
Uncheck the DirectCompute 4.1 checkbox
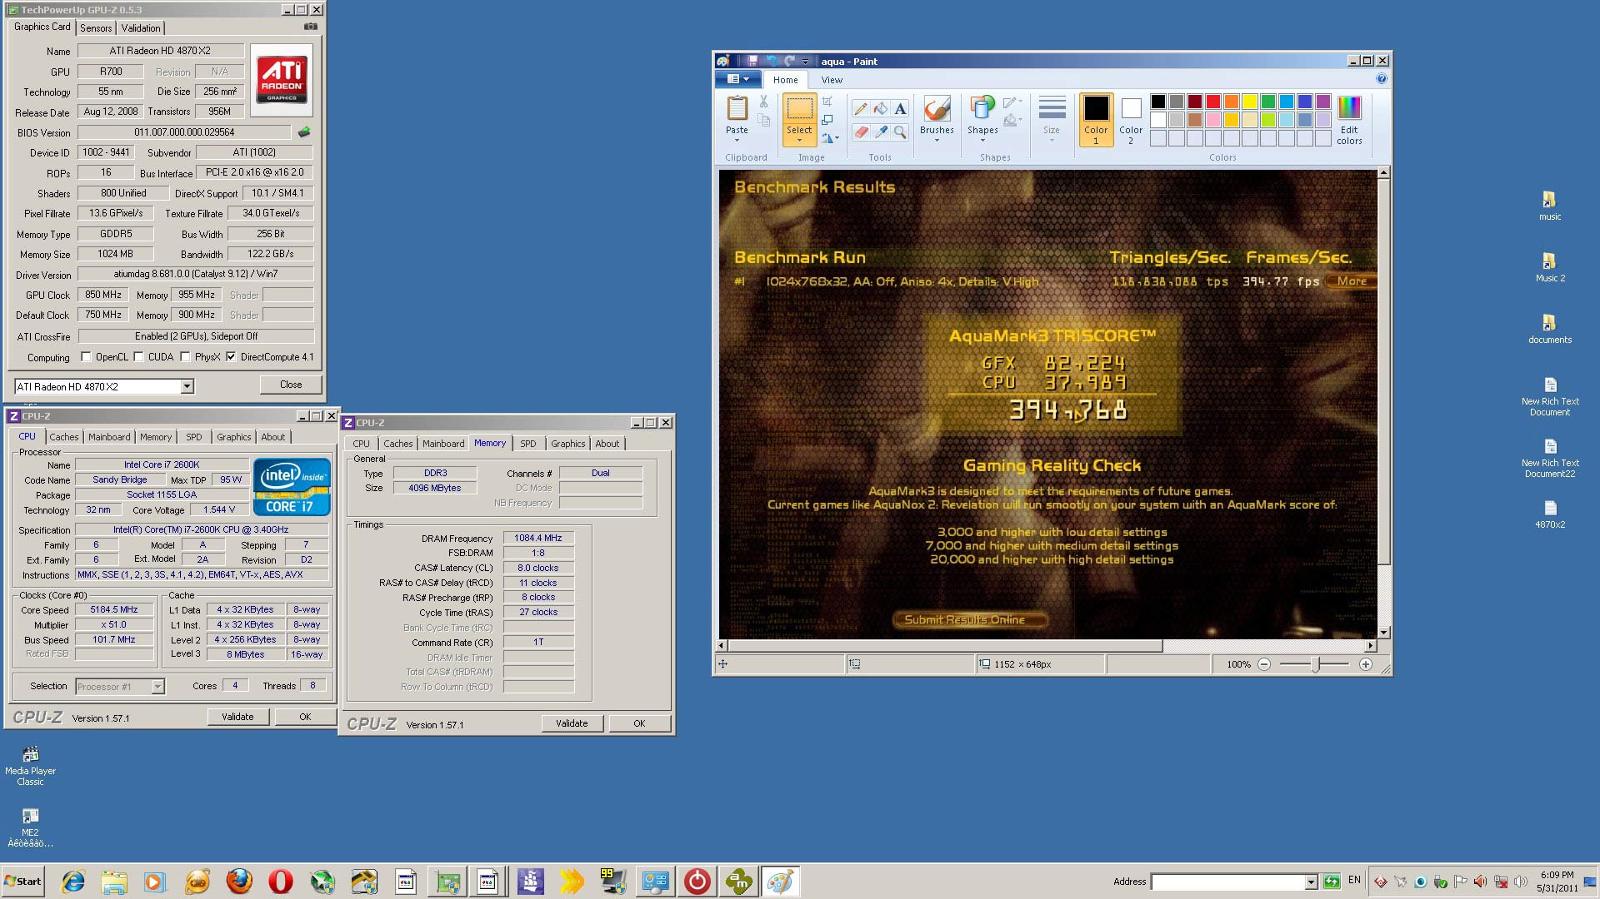point(231,356)
